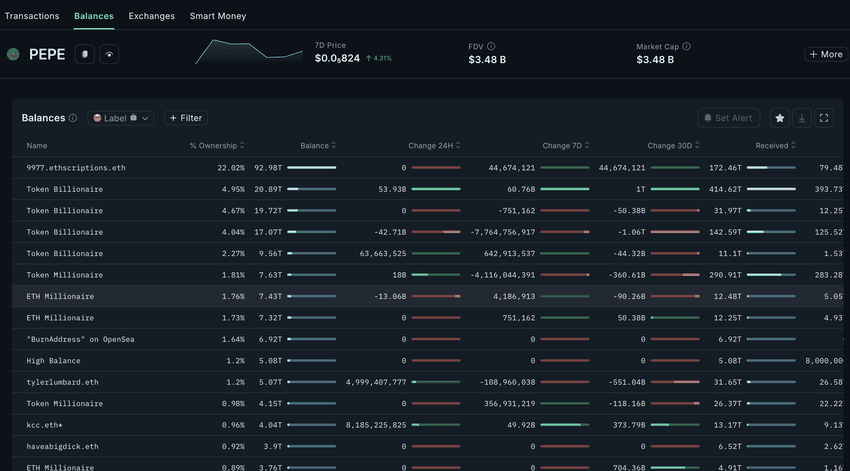Image resolution: width=850 pixels, height=471 pixels.
Task: Open the Label dropdown
Action: pos(120,118)
